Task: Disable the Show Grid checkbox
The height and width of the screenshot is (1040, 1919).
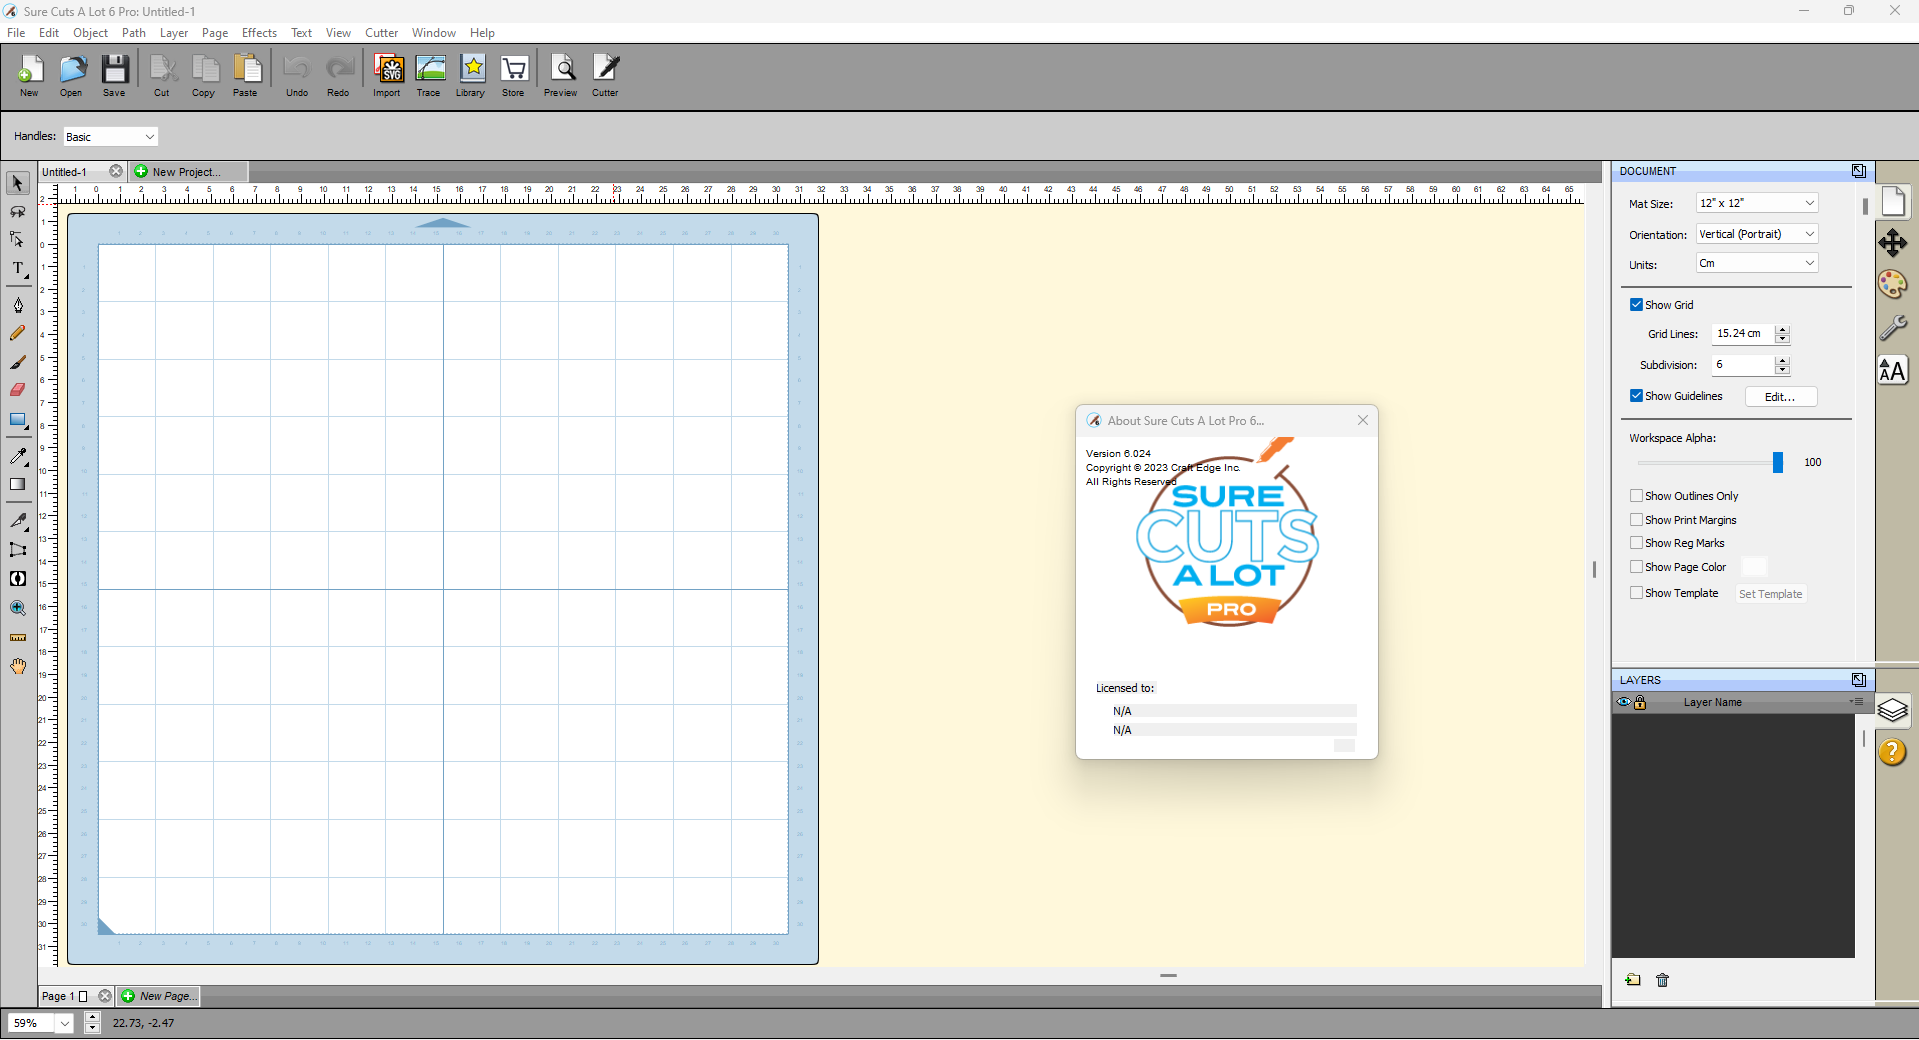Action: pos(1636,305)
